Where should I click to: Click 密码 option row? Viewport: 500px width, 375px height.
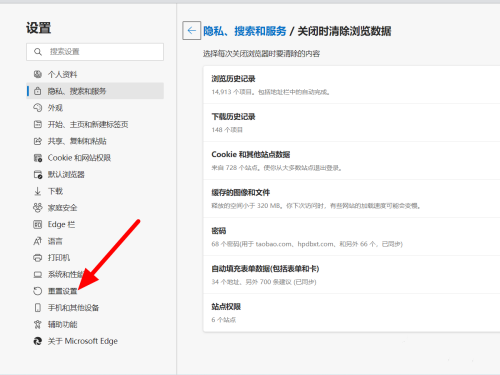pyautogui.click(x=352, y=237)
